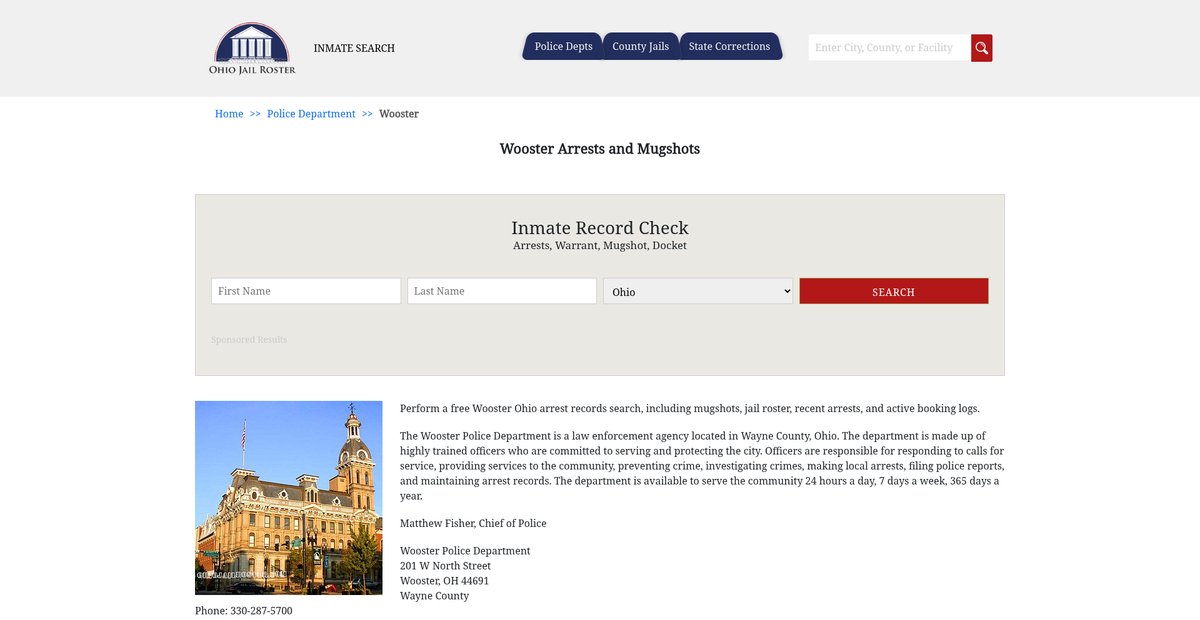
Task: Click the phone number 330-287-5700
Action: (x=261, y=610)
